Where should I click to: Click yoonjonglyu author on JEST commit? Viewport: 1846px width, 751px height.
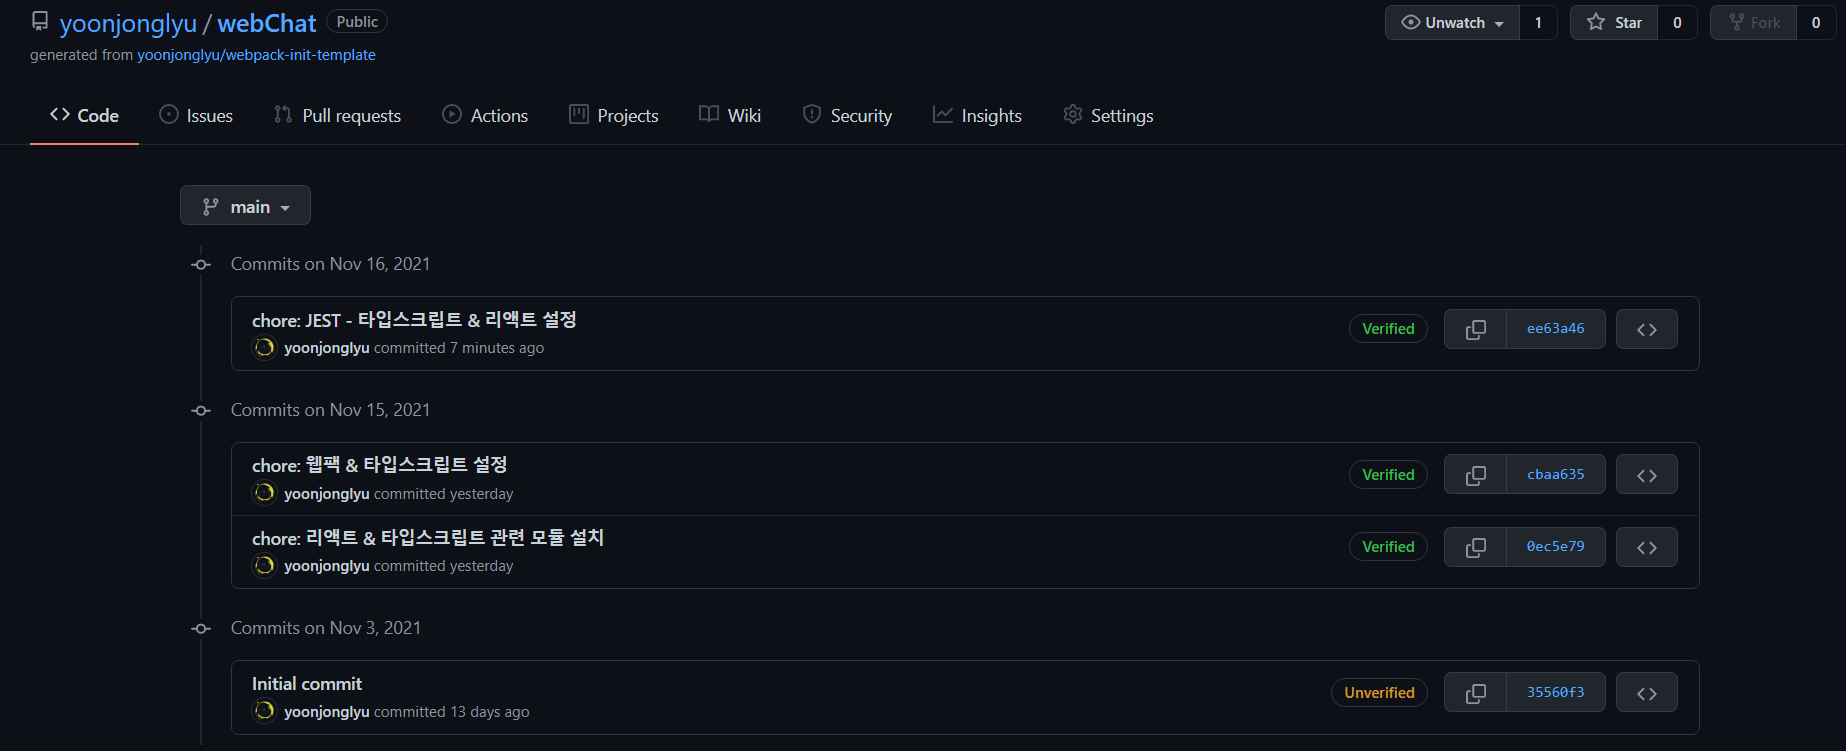tap(327, 348)
